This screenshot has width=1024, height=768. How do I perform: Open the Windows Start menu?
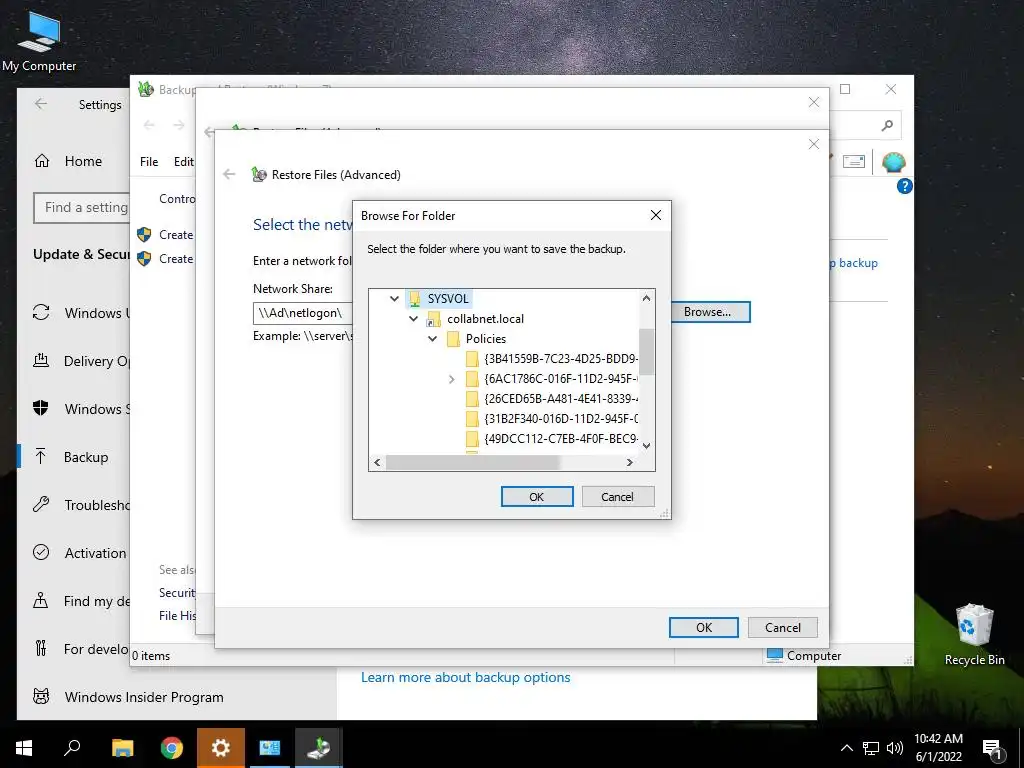coord(24,748)
